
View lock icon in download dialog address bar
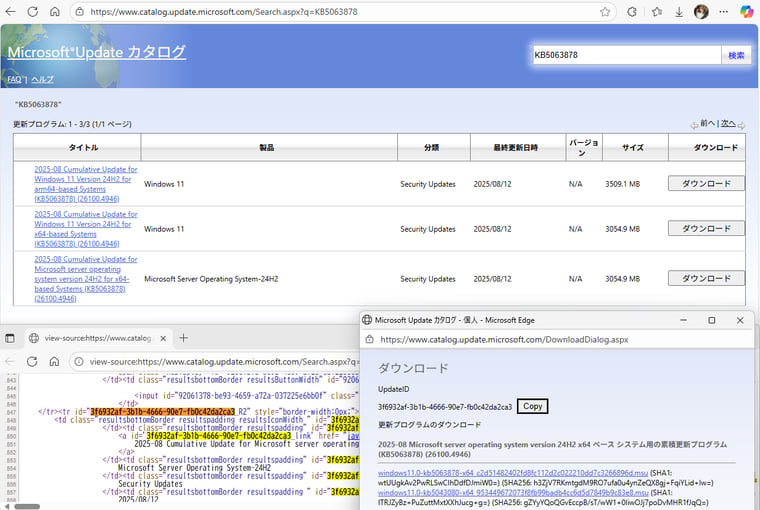369,339
